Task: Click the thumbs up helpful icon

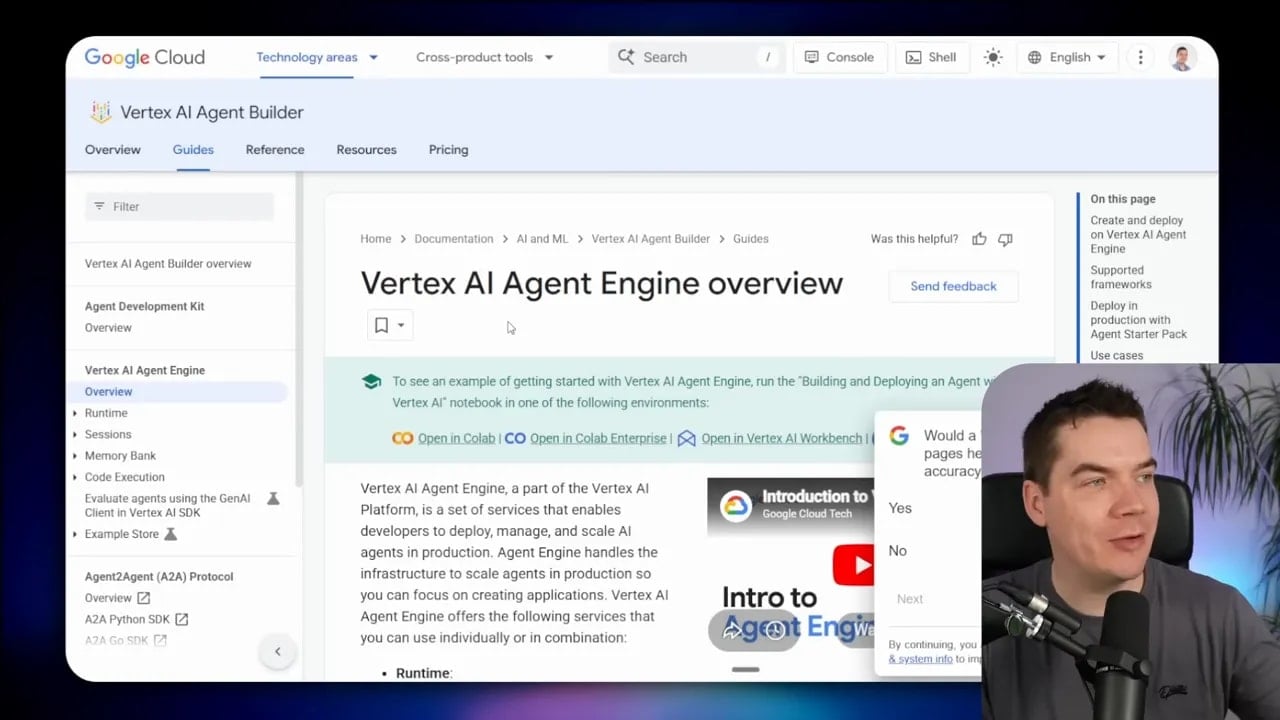Action: click(979, 239)
